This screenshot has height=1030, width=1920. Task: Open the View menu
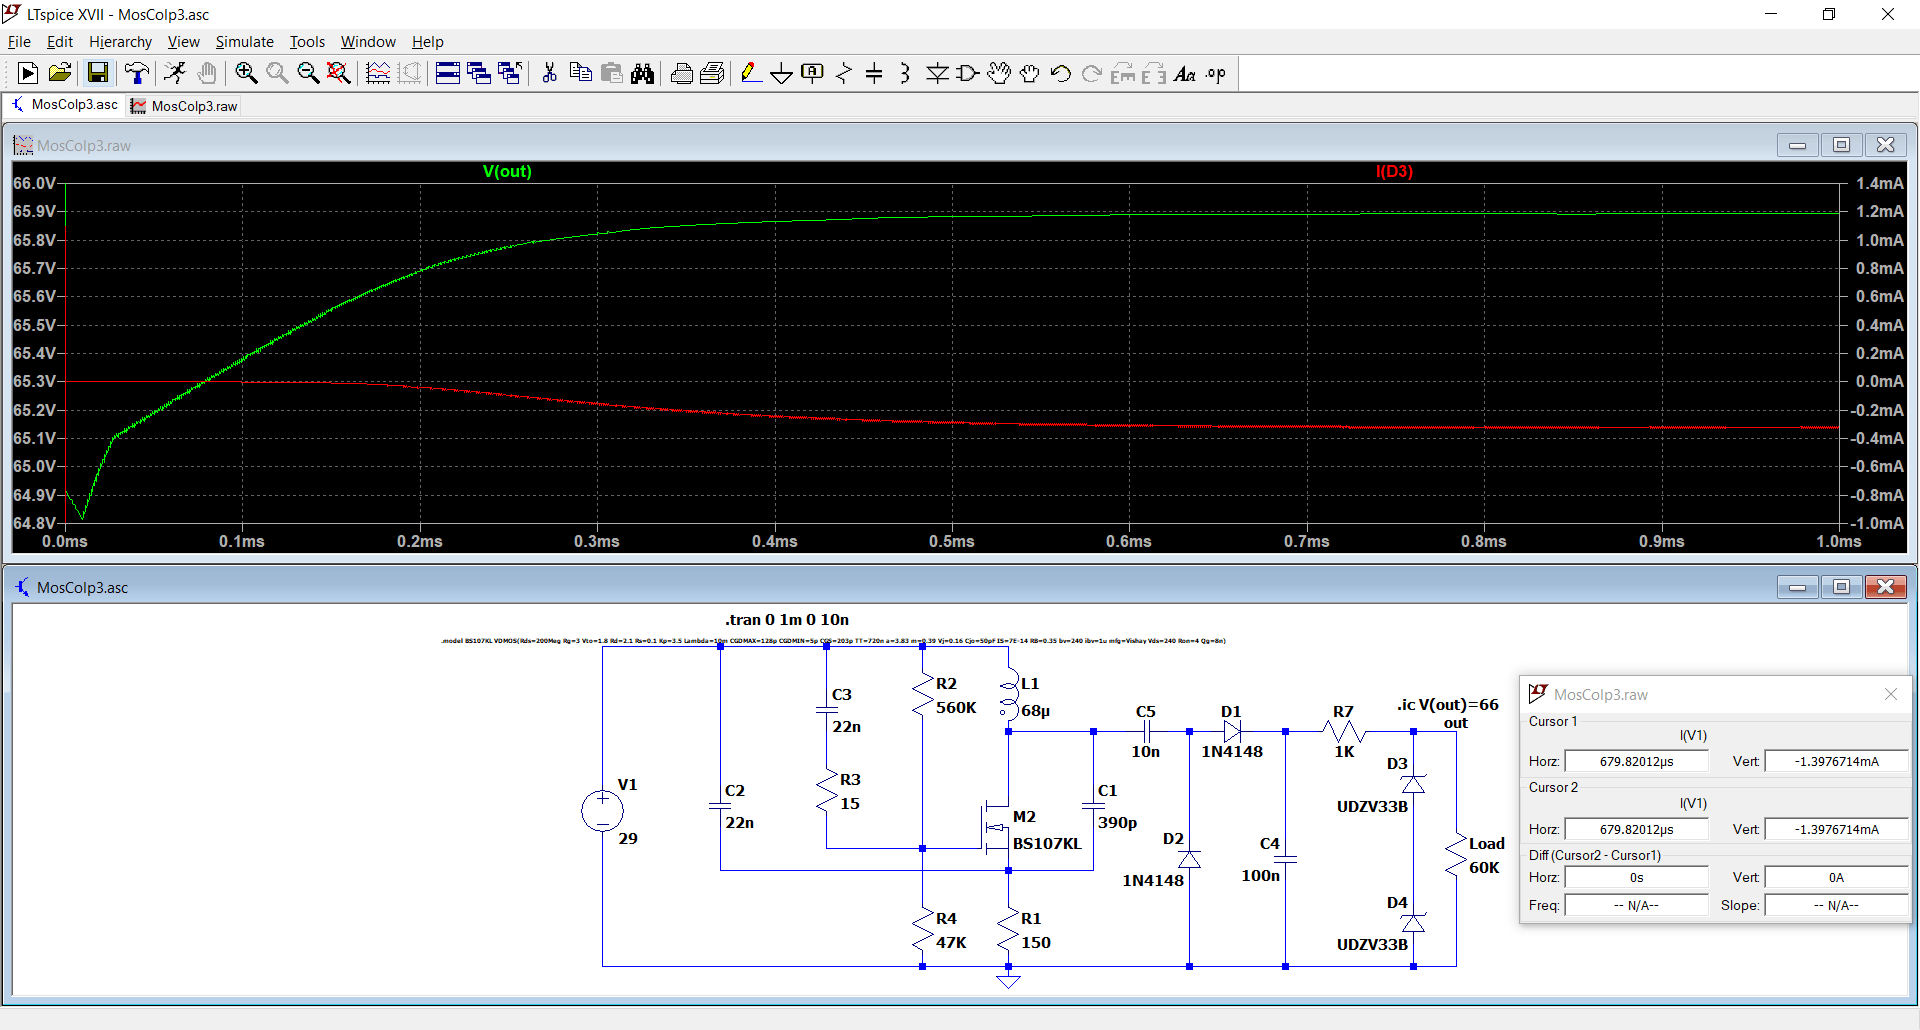[183, 41]
